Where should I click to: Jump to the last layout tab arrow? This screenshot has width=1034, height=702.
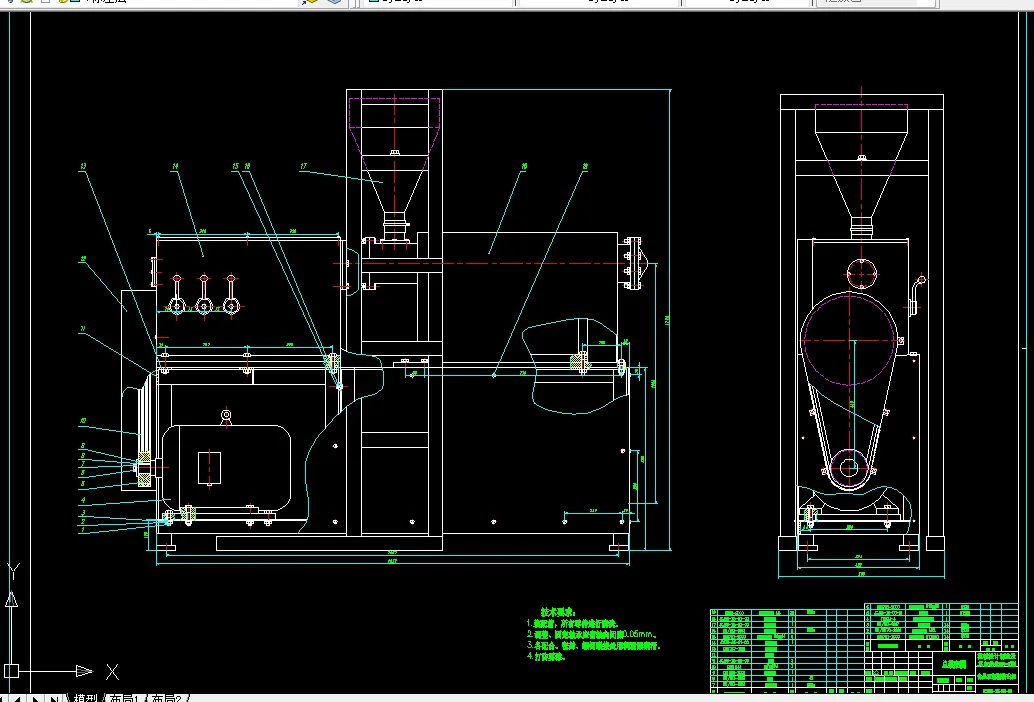pos(53,699)
